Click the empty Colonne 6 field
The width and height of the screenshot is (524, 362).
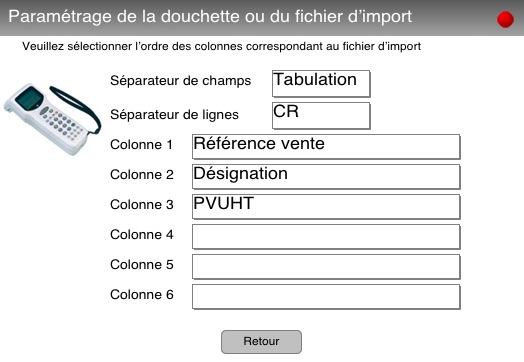(326, 297)
